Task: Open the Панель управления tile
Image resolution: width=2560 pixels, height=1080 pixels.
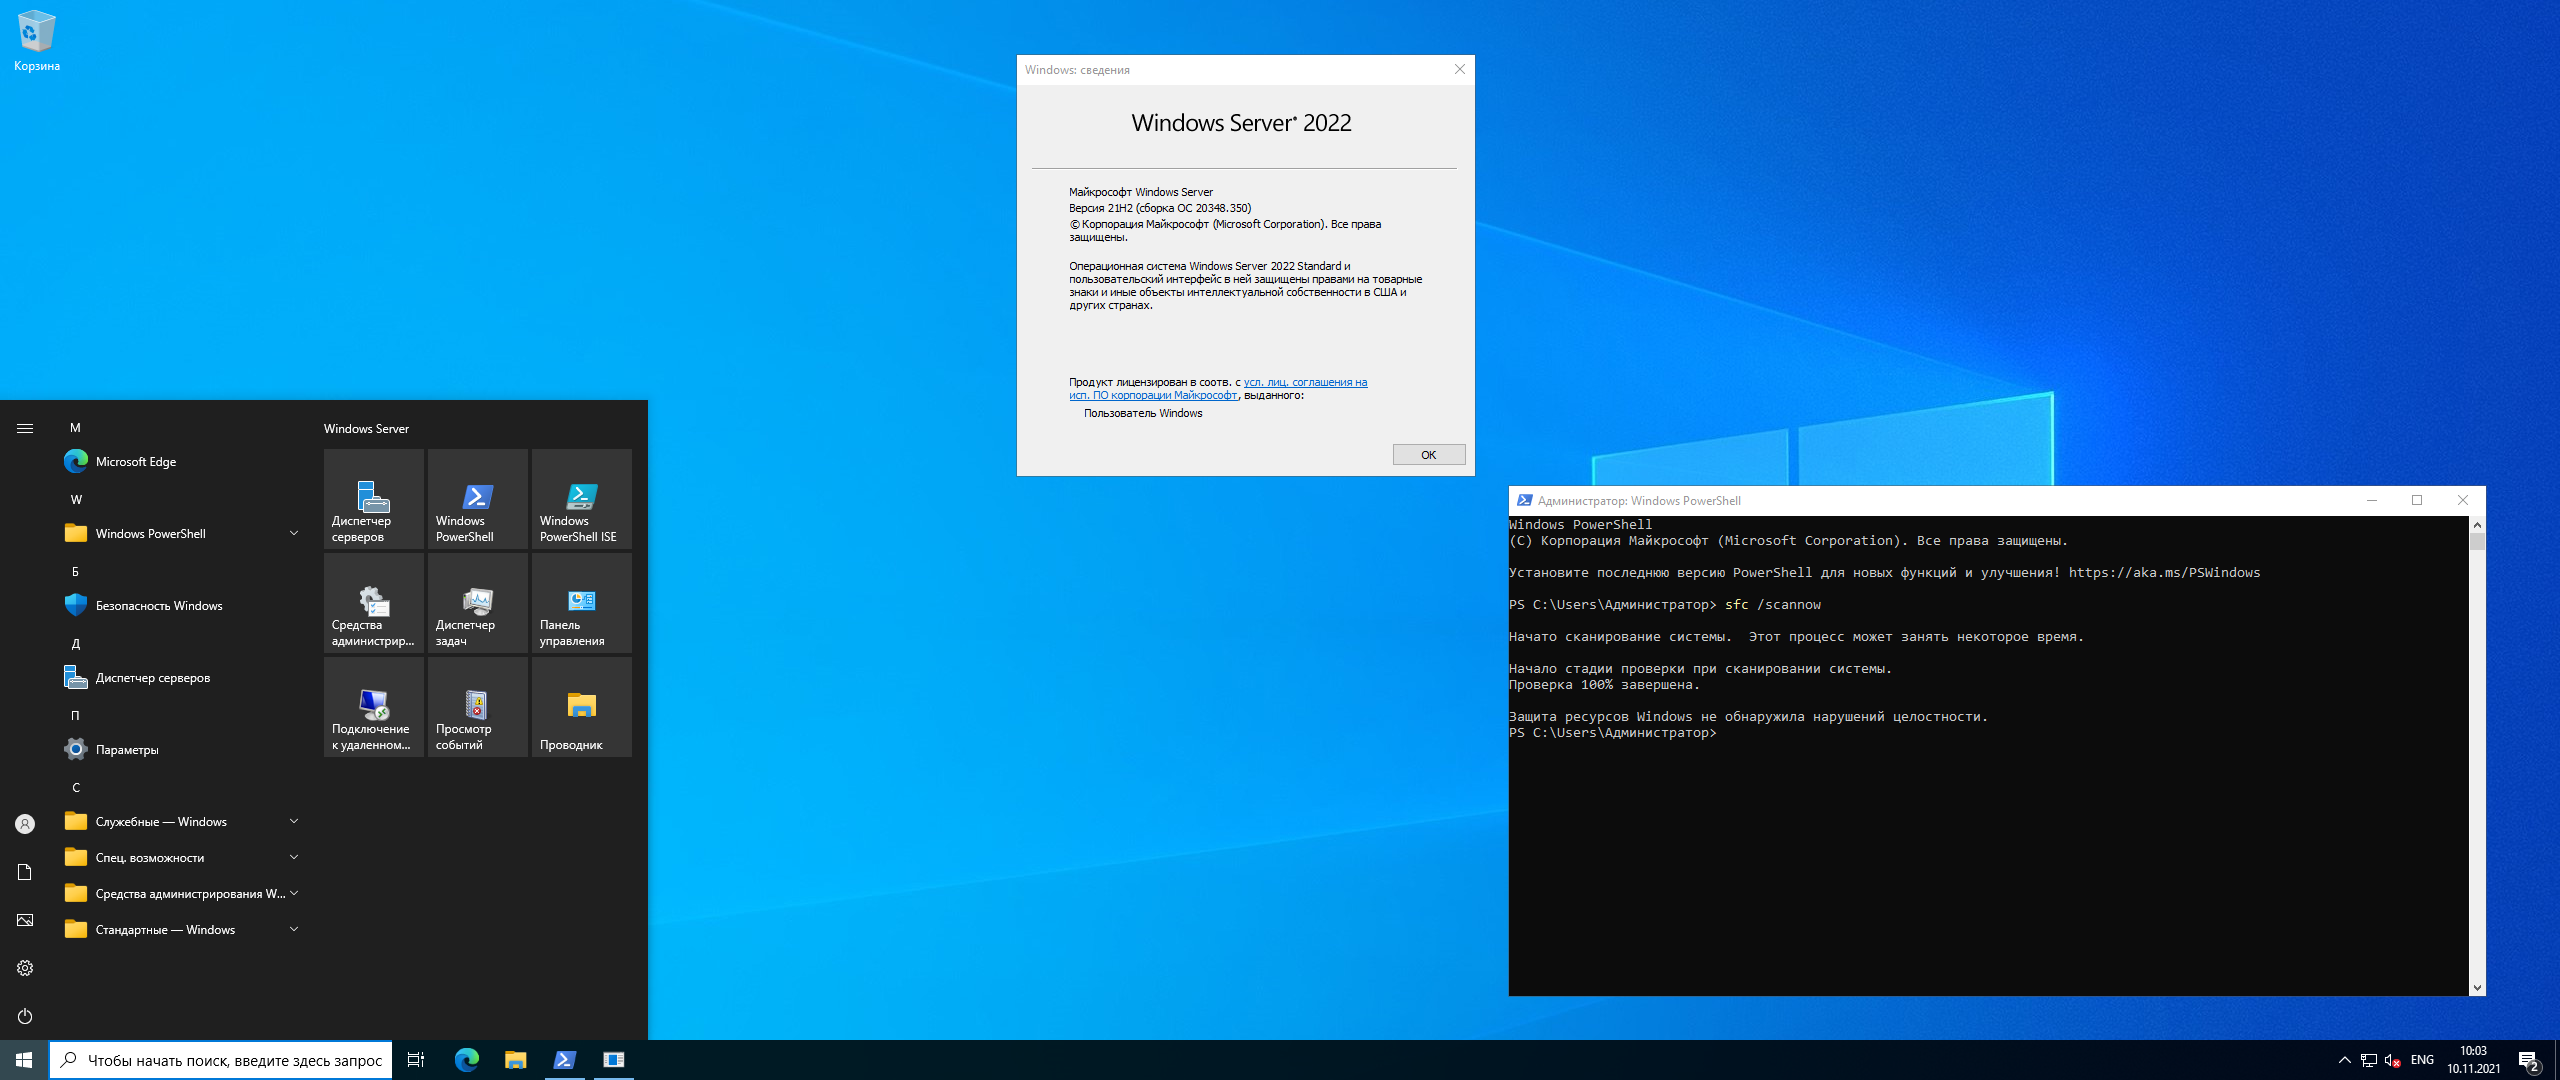Action: (x=582, y=603)
